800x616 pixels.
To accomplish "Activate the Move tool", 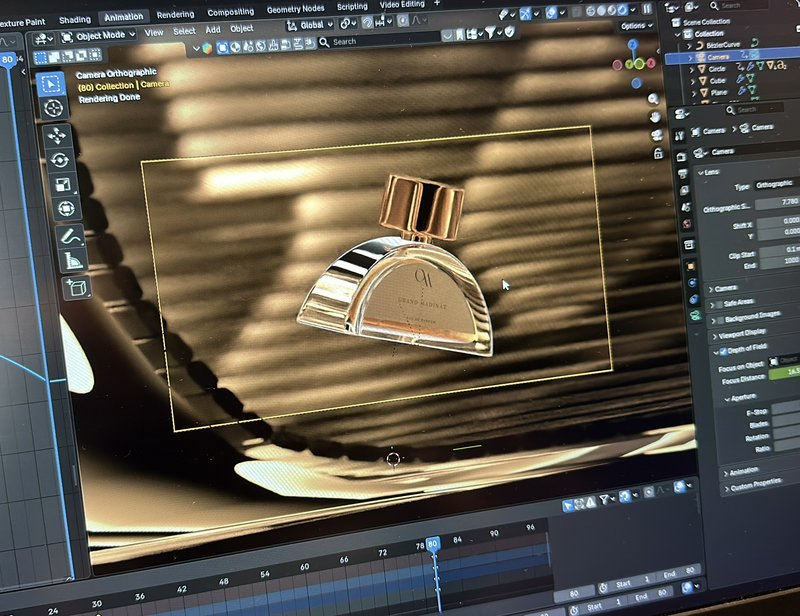I will [57, 136].
